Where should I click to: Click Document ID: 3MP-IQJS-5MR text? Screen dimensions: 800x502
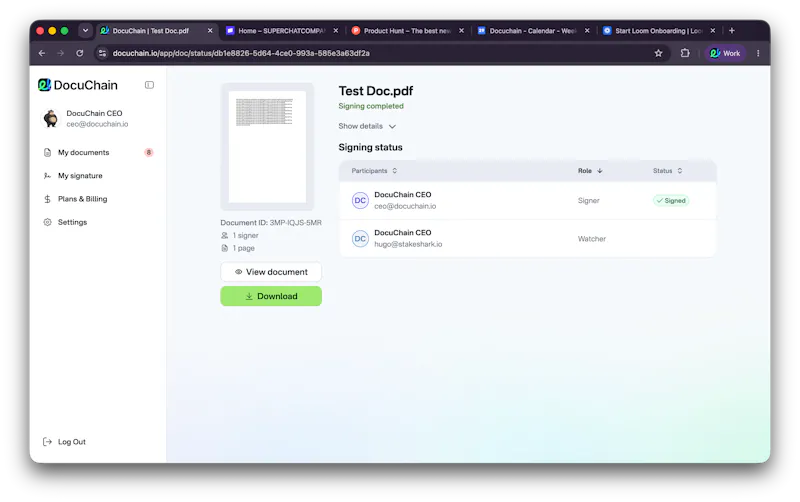click(271, 223)
